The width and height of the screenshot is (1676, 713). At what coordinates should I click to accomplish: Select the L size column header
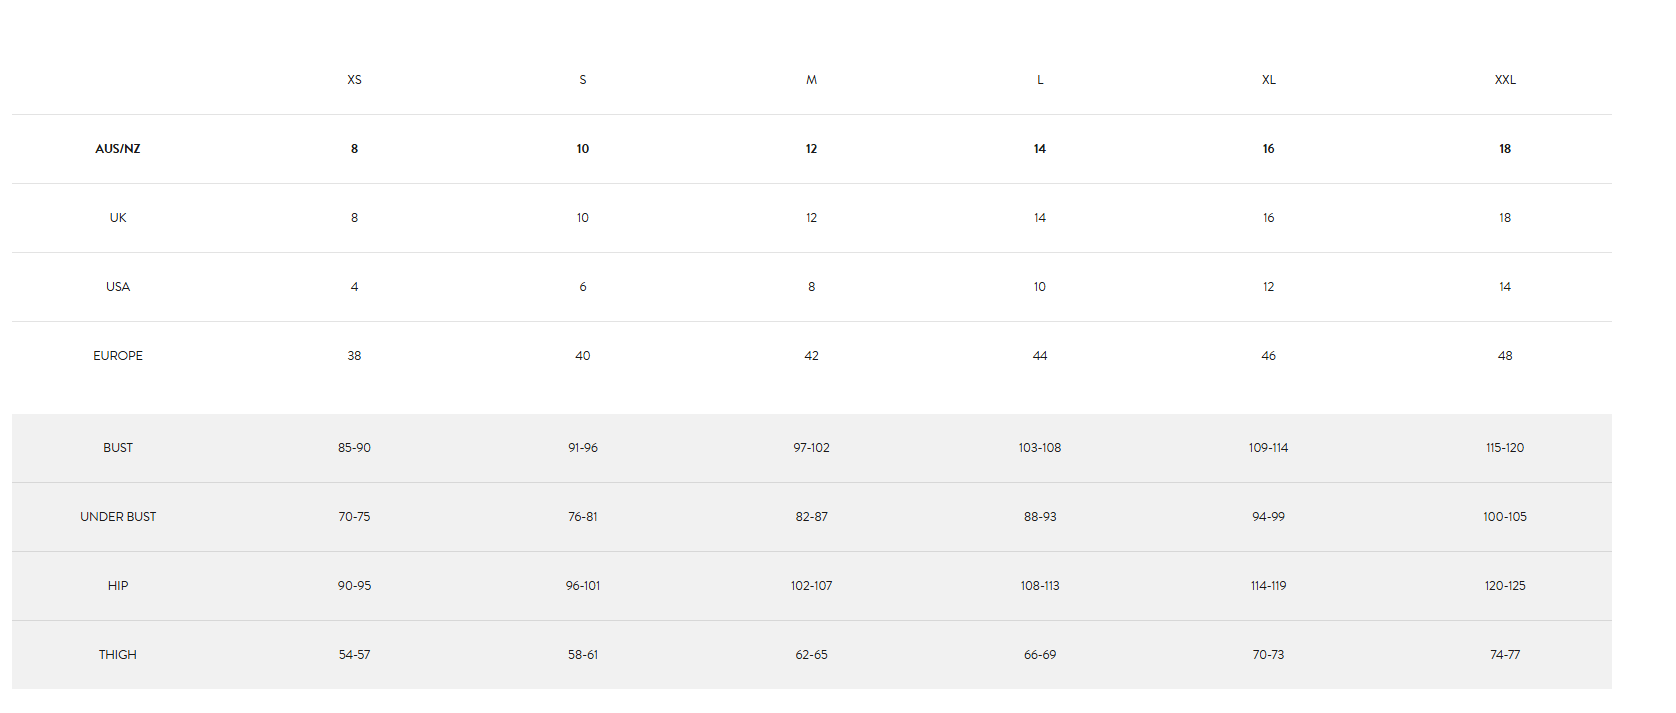1040,80
